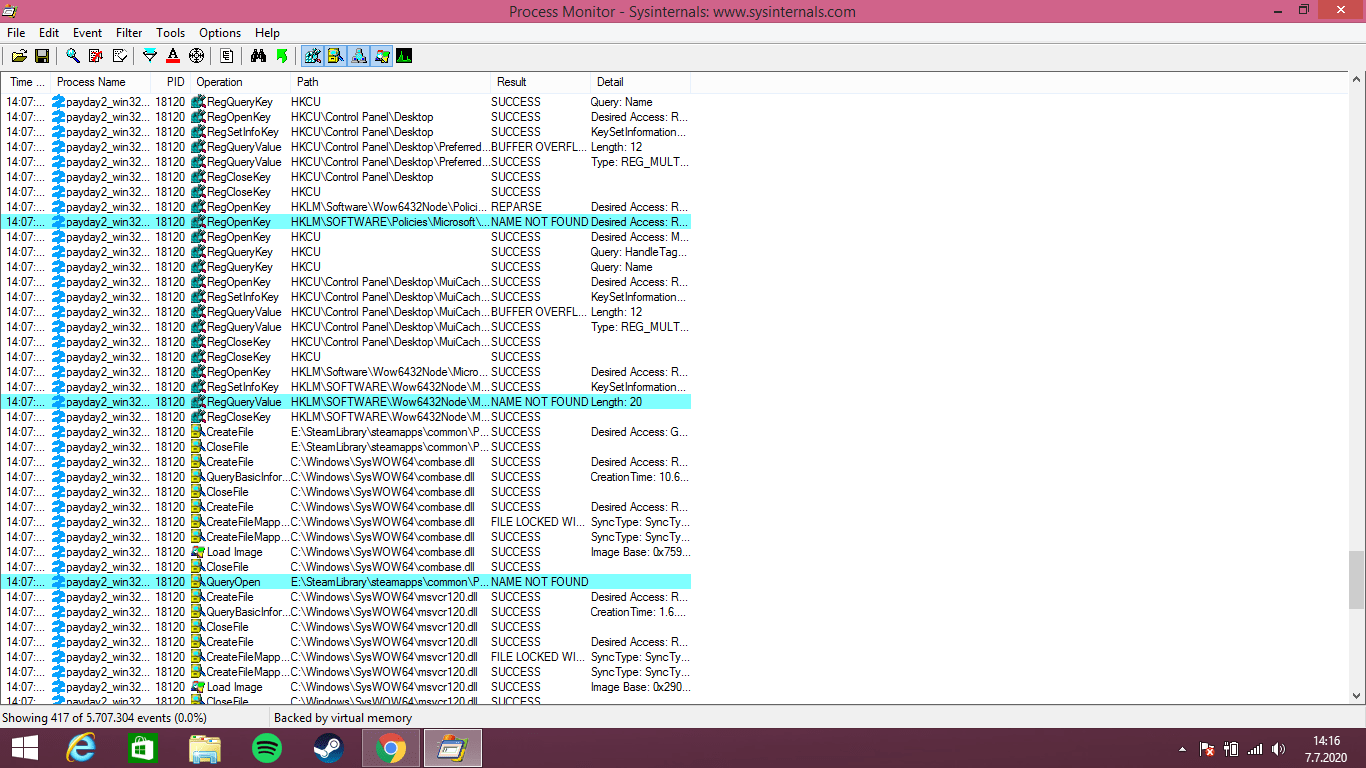Launch Internet Explorer from the taskbar

point(81,748)
